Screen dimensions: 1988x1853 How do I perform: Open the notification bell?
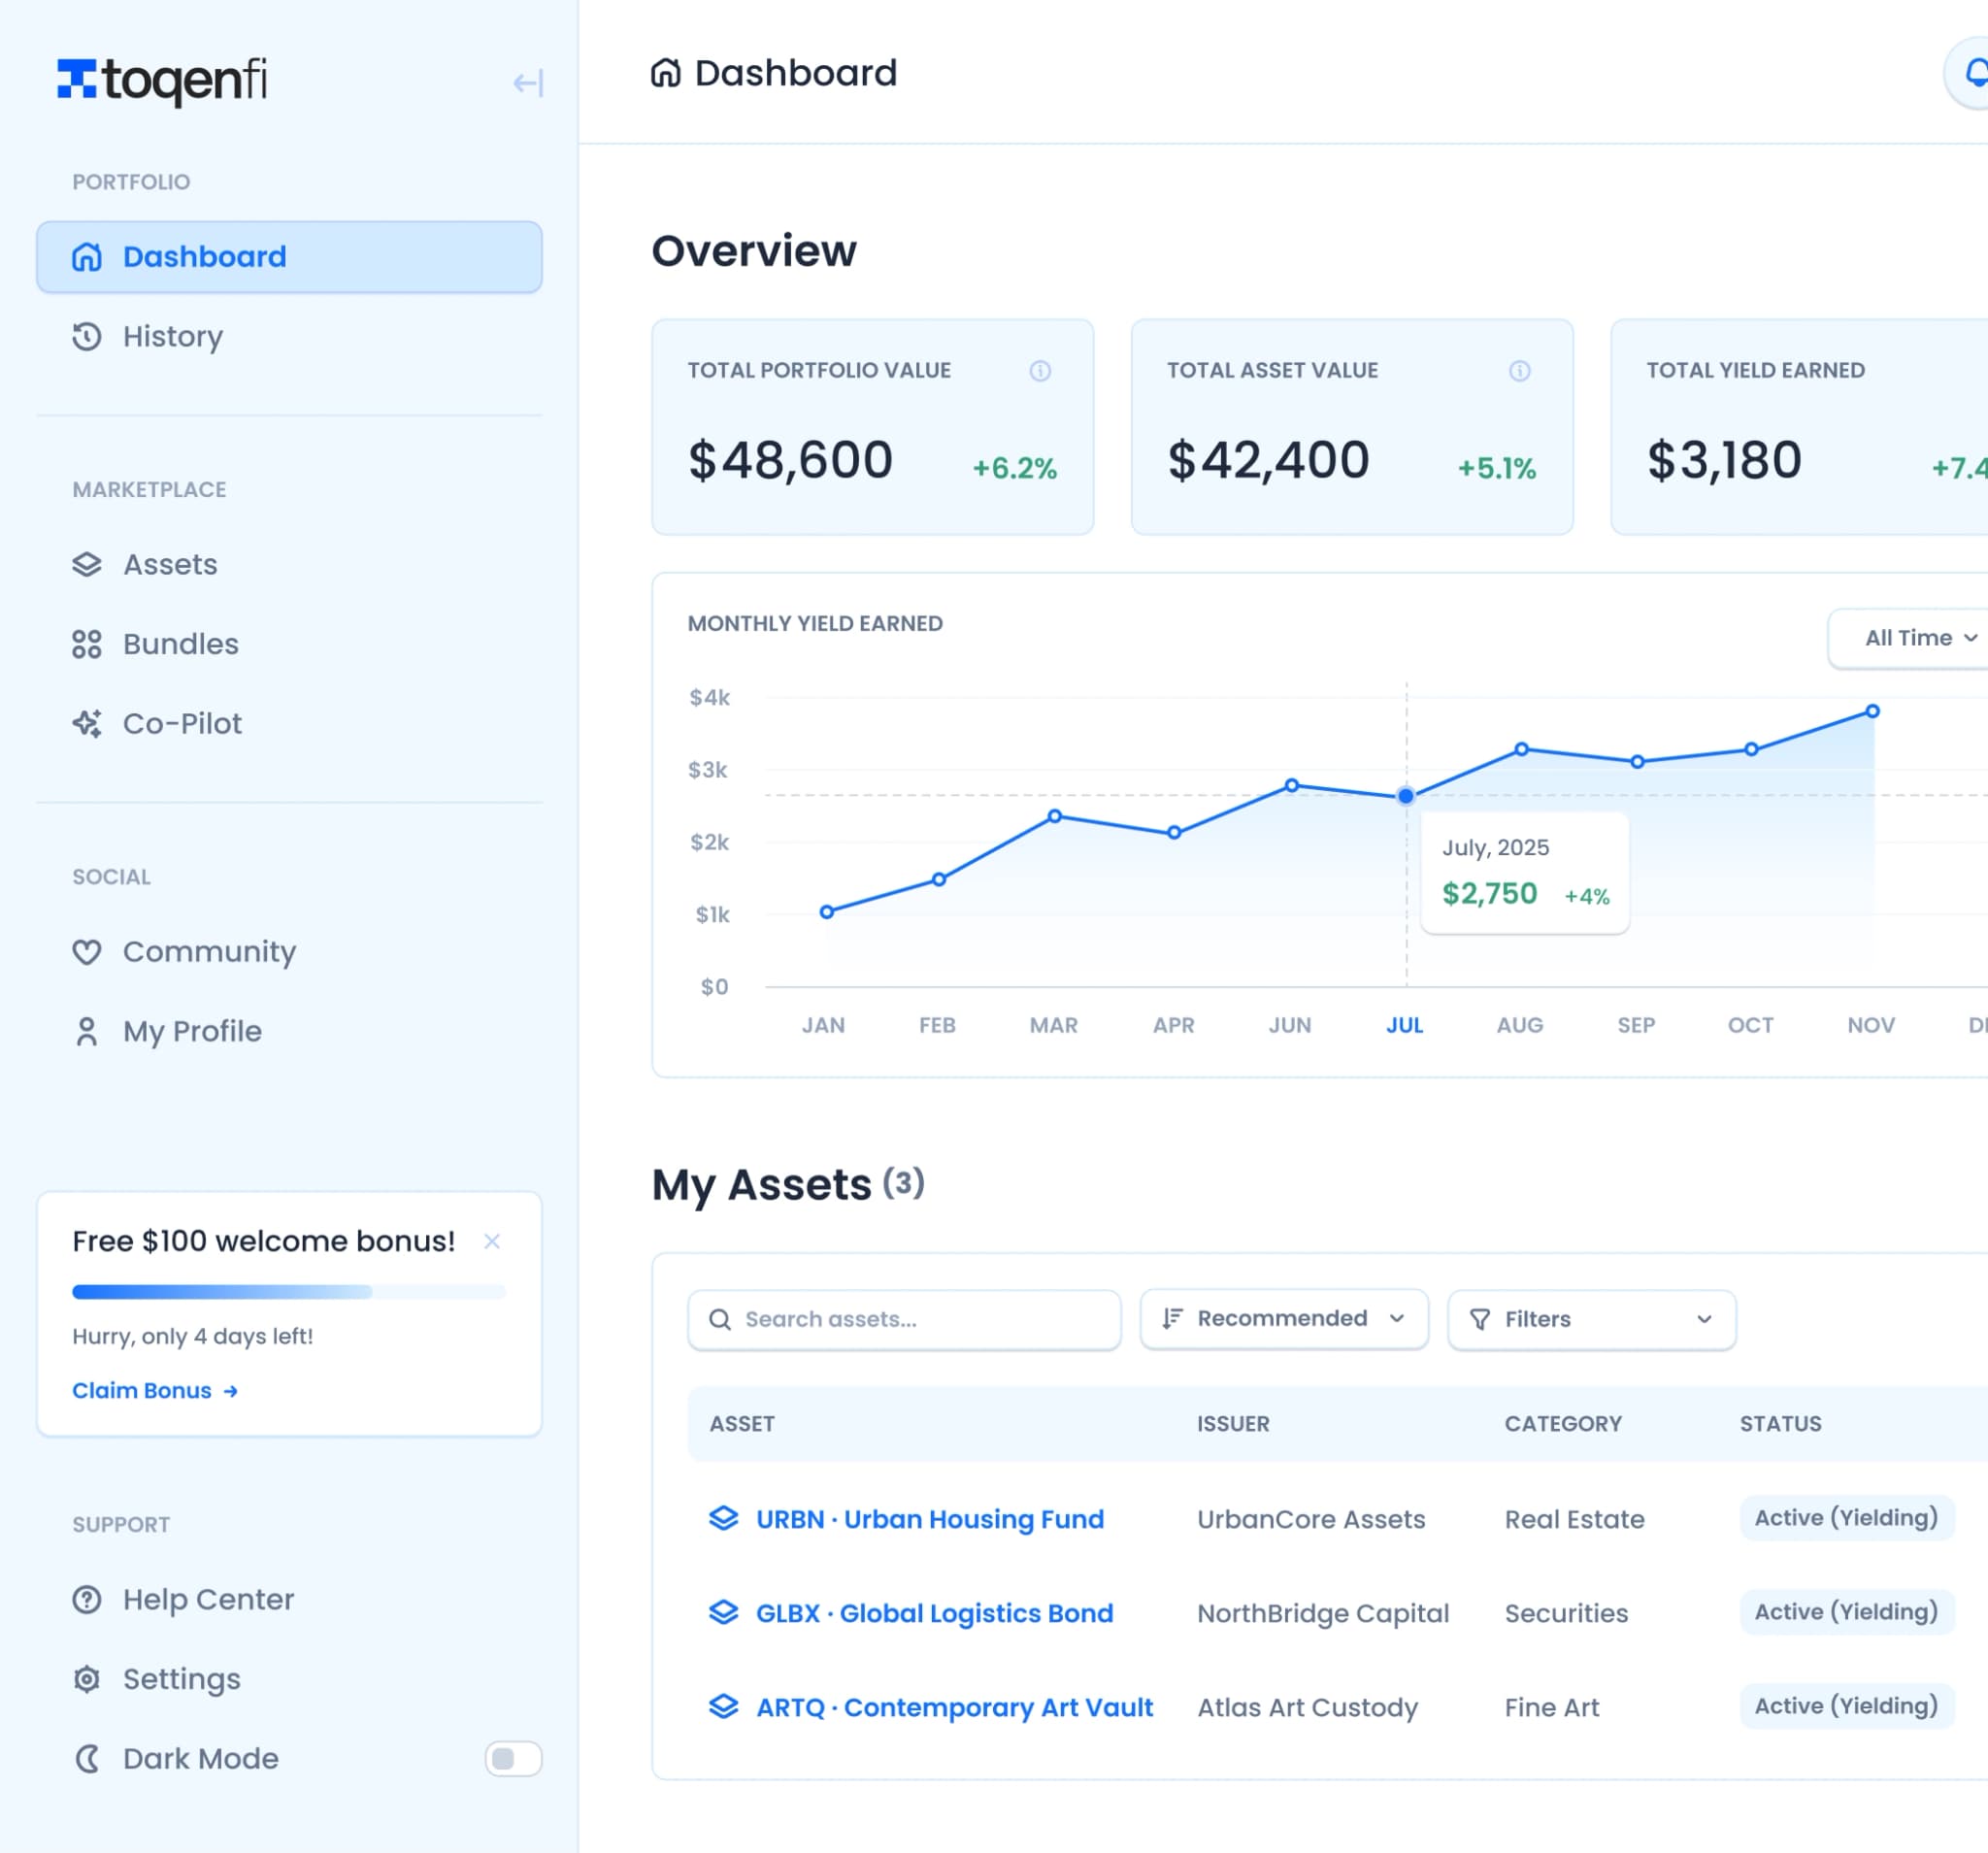click(x=1975, y=73)
